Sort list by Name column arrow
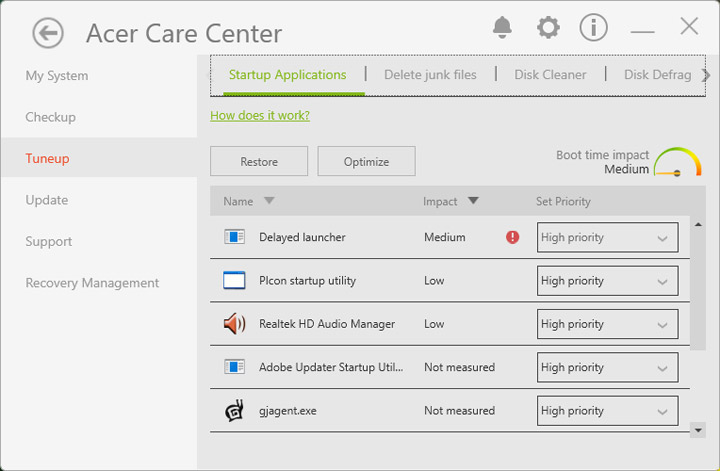This screenshot has height=471, width=720. 268,201
